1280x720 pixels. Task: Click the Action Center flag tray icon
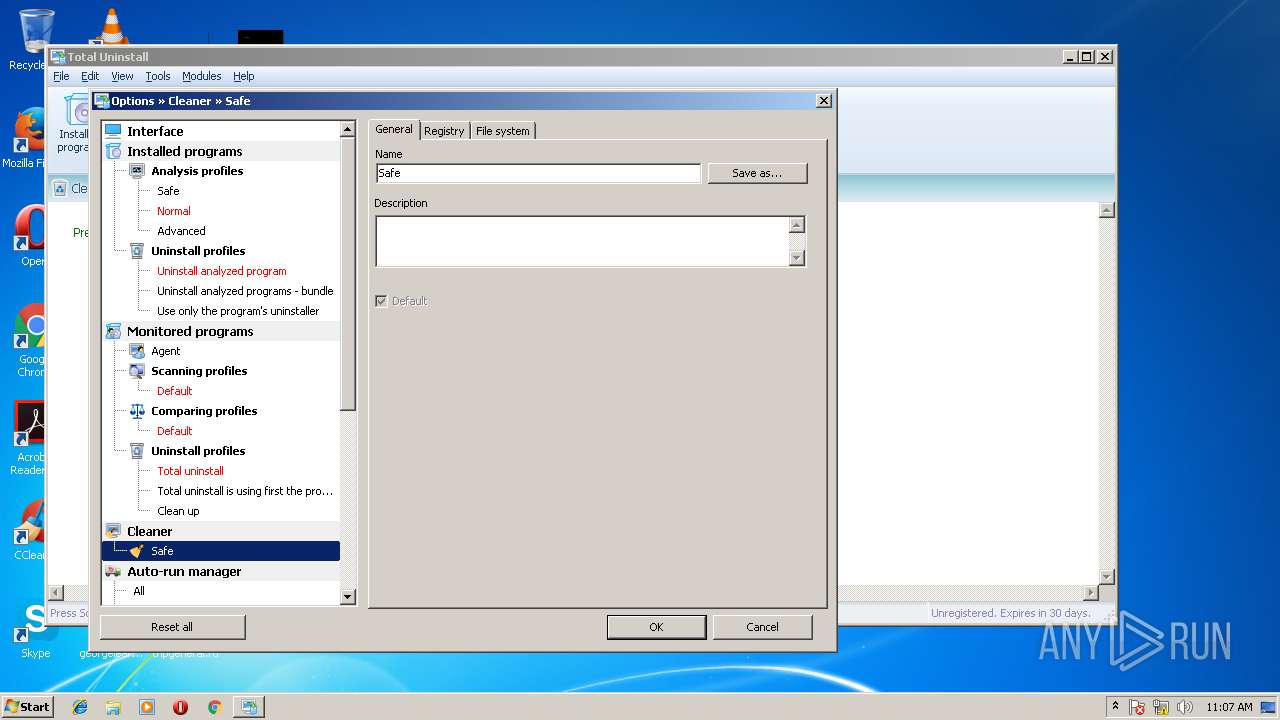click(1137, 707)
